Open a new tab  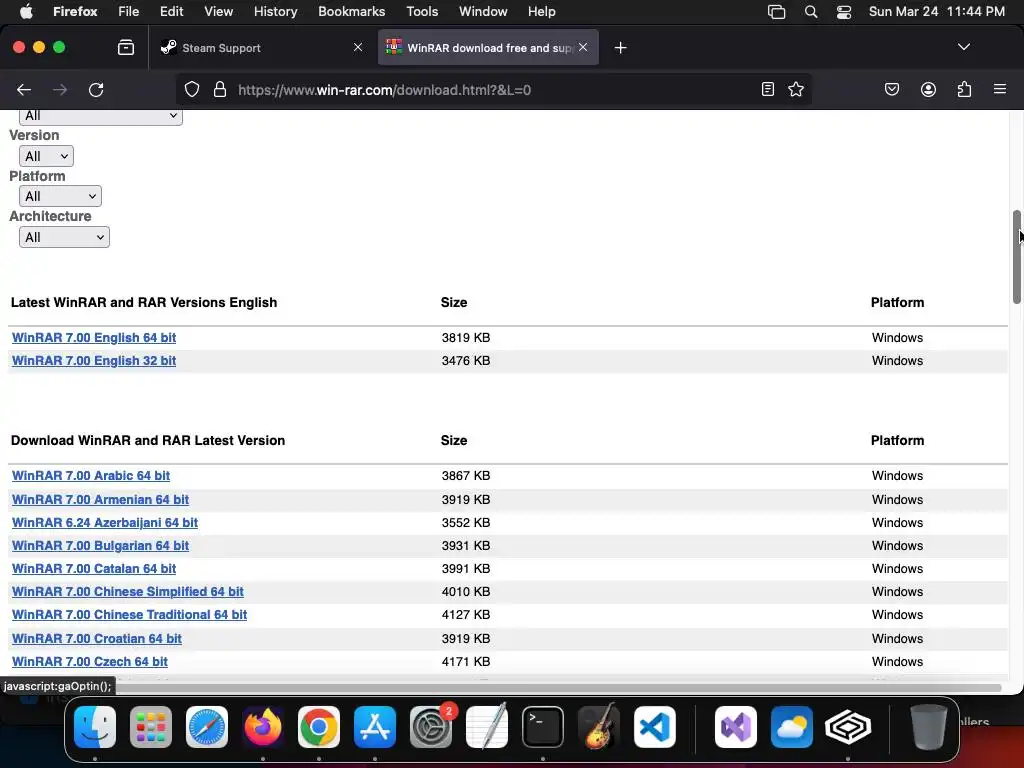[620, 48]
